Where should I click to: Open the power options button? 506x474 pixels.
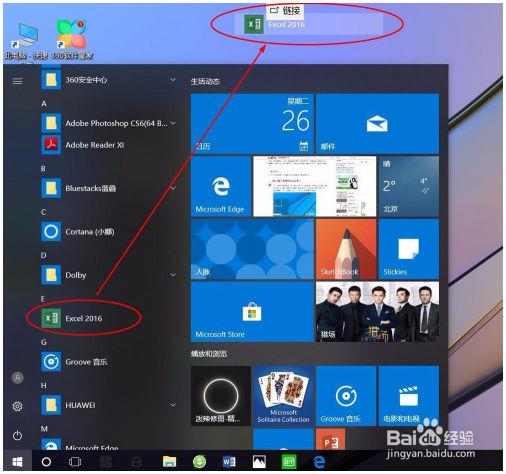[17, 435]
